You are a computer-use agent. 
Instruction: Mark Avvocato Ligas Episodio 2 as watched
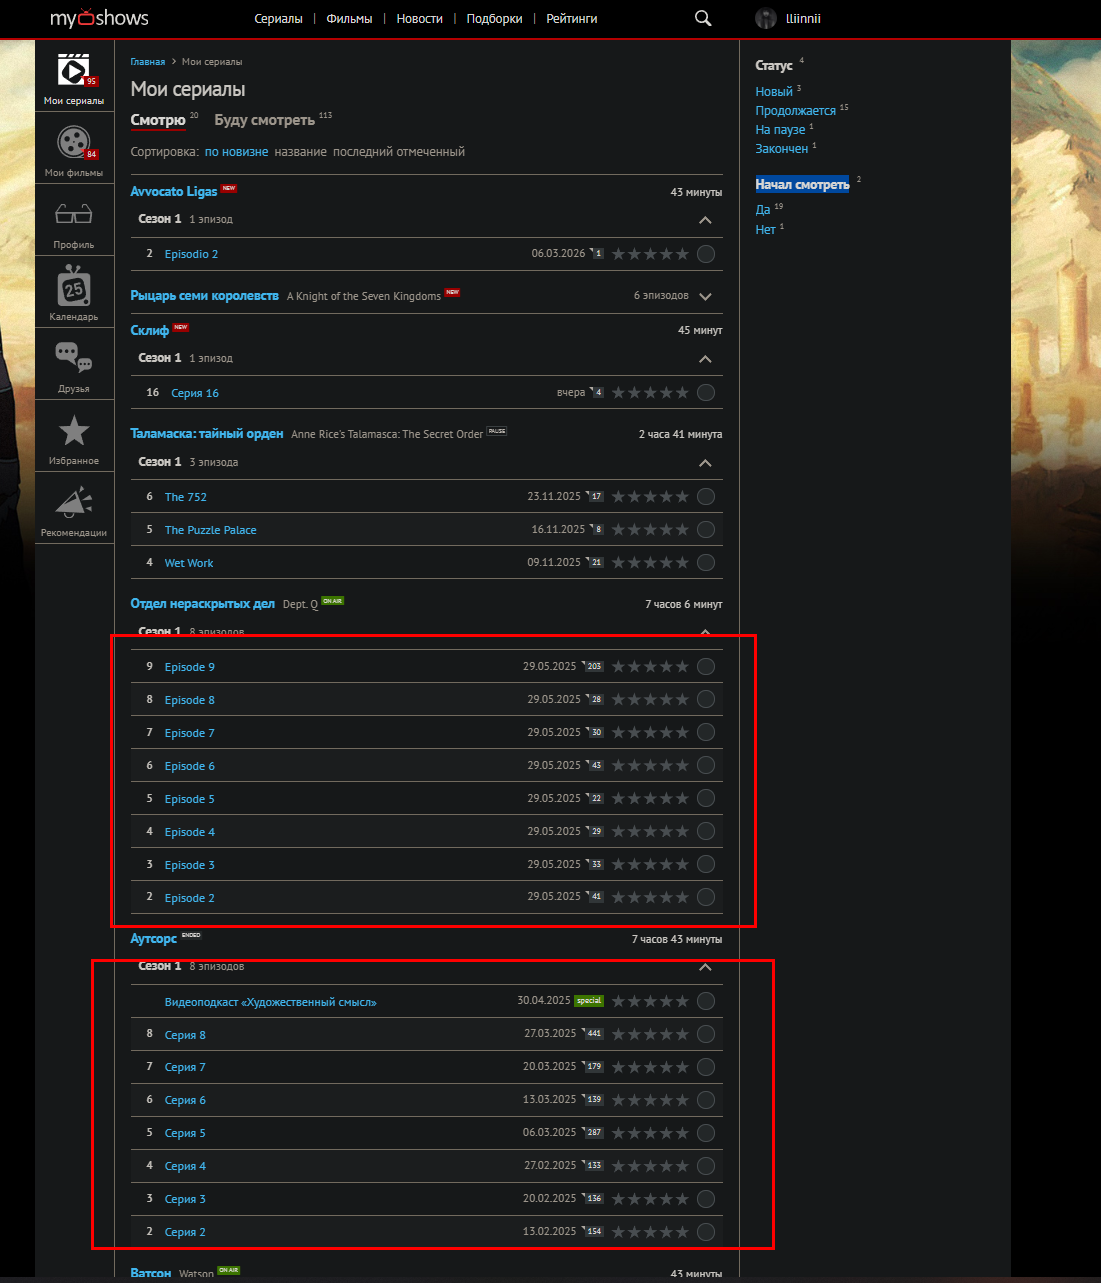[706, 254]
